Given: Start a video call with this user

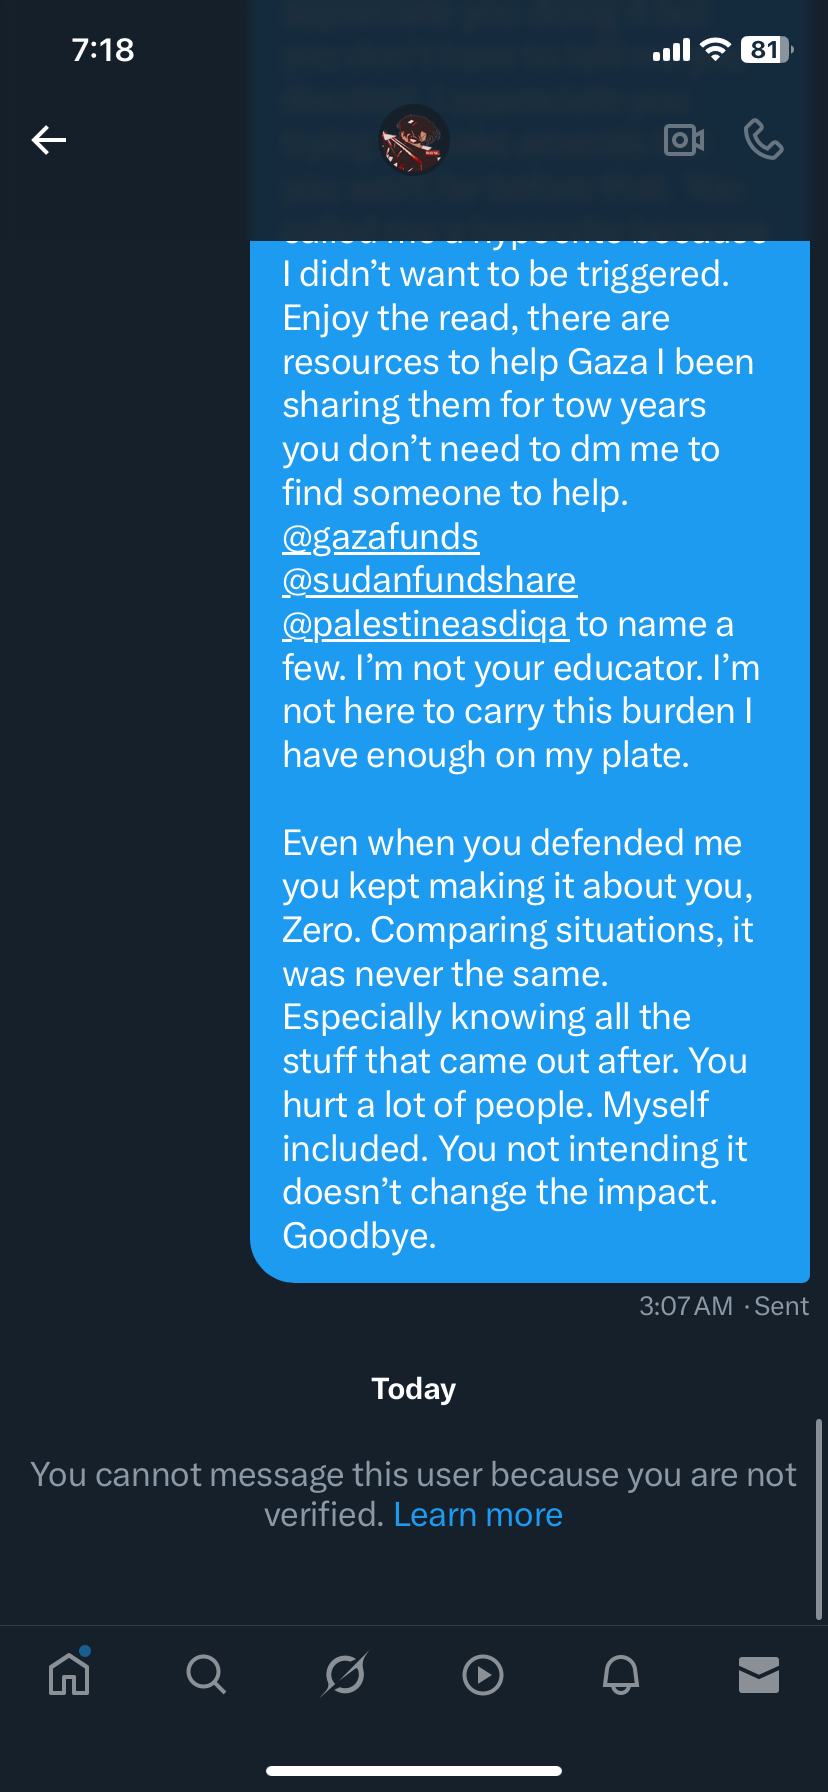Looking at the screenshot, I should point(684,140).
